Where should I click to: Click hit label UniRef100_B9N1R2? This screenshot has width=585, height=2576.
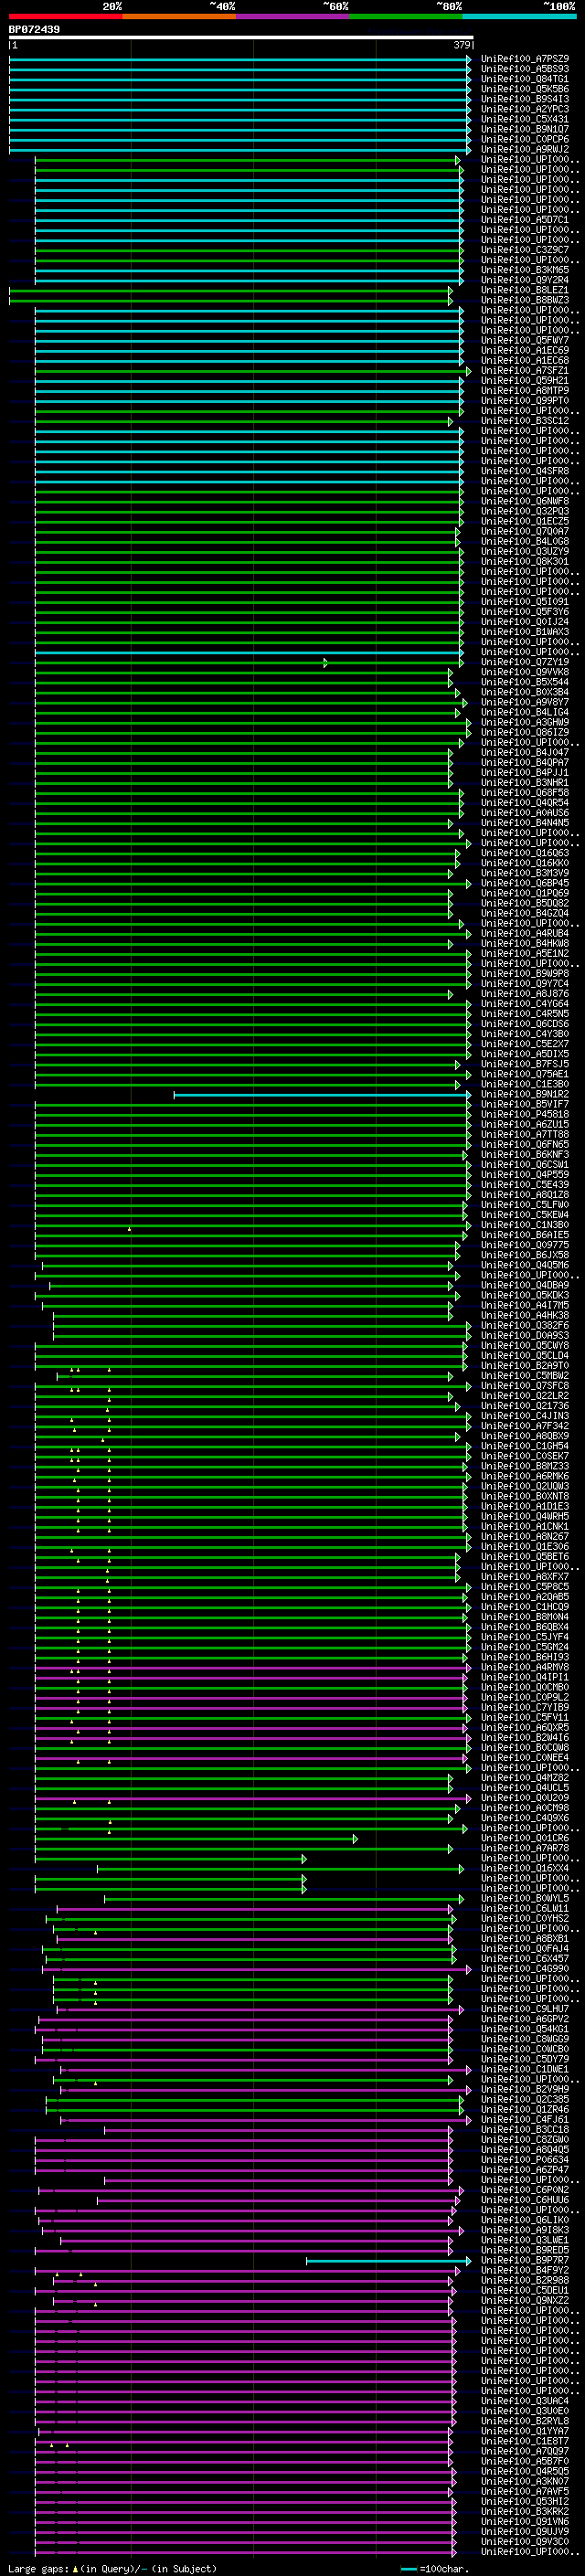[x=525, y=1094]
